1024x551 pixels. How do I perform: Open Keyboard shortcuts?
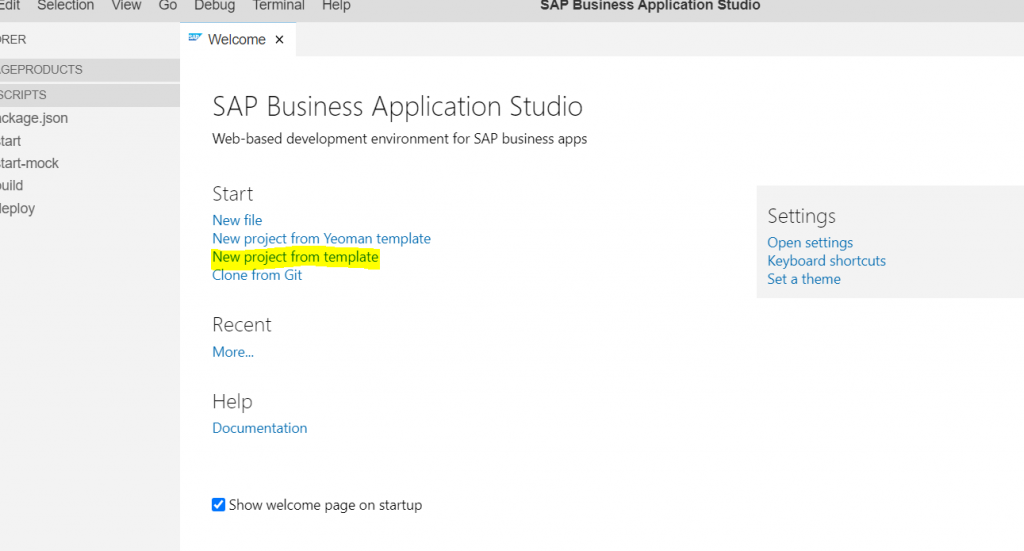[x=826, y=261]
